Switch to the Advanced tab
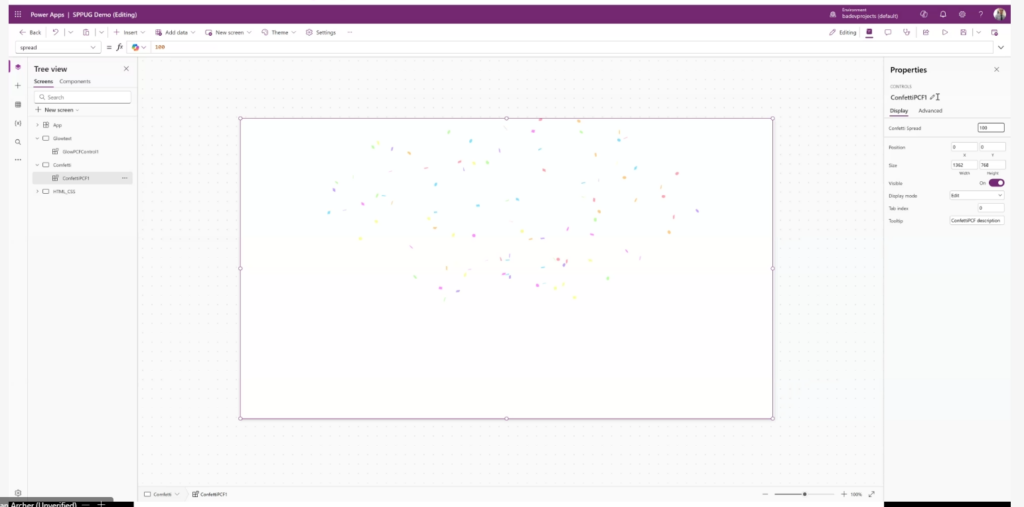The height and width of the screenshot is (507, 1024). coord(930,111)
